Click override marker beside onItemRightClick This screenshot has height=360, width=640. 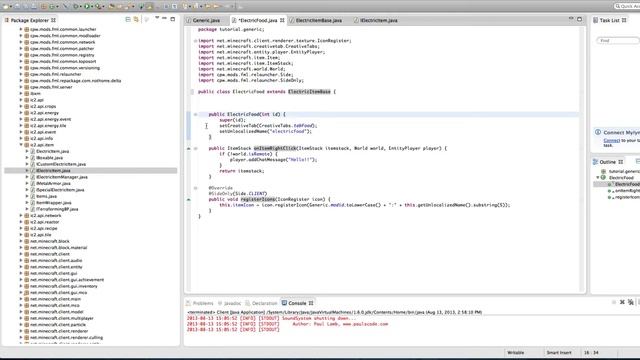click(x=189, y=149)
